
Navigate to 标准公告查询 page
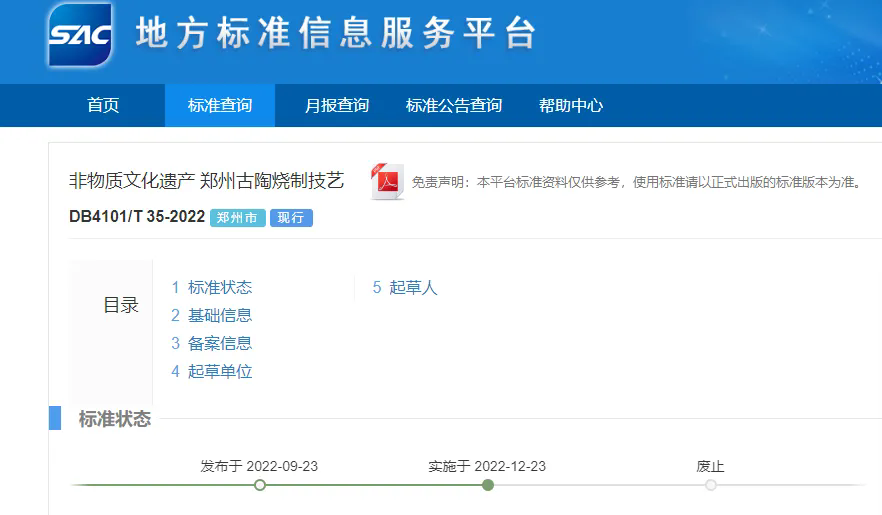[454, 106]
